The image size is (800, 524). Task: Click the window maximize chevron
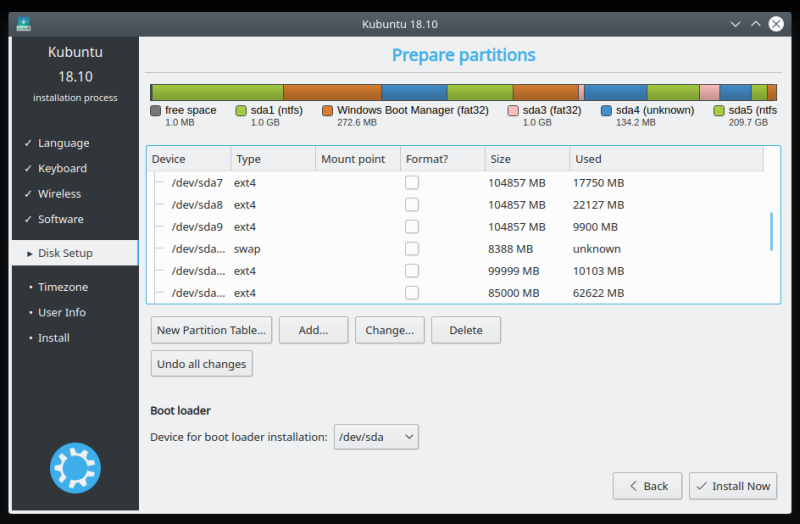pos(756,23)
